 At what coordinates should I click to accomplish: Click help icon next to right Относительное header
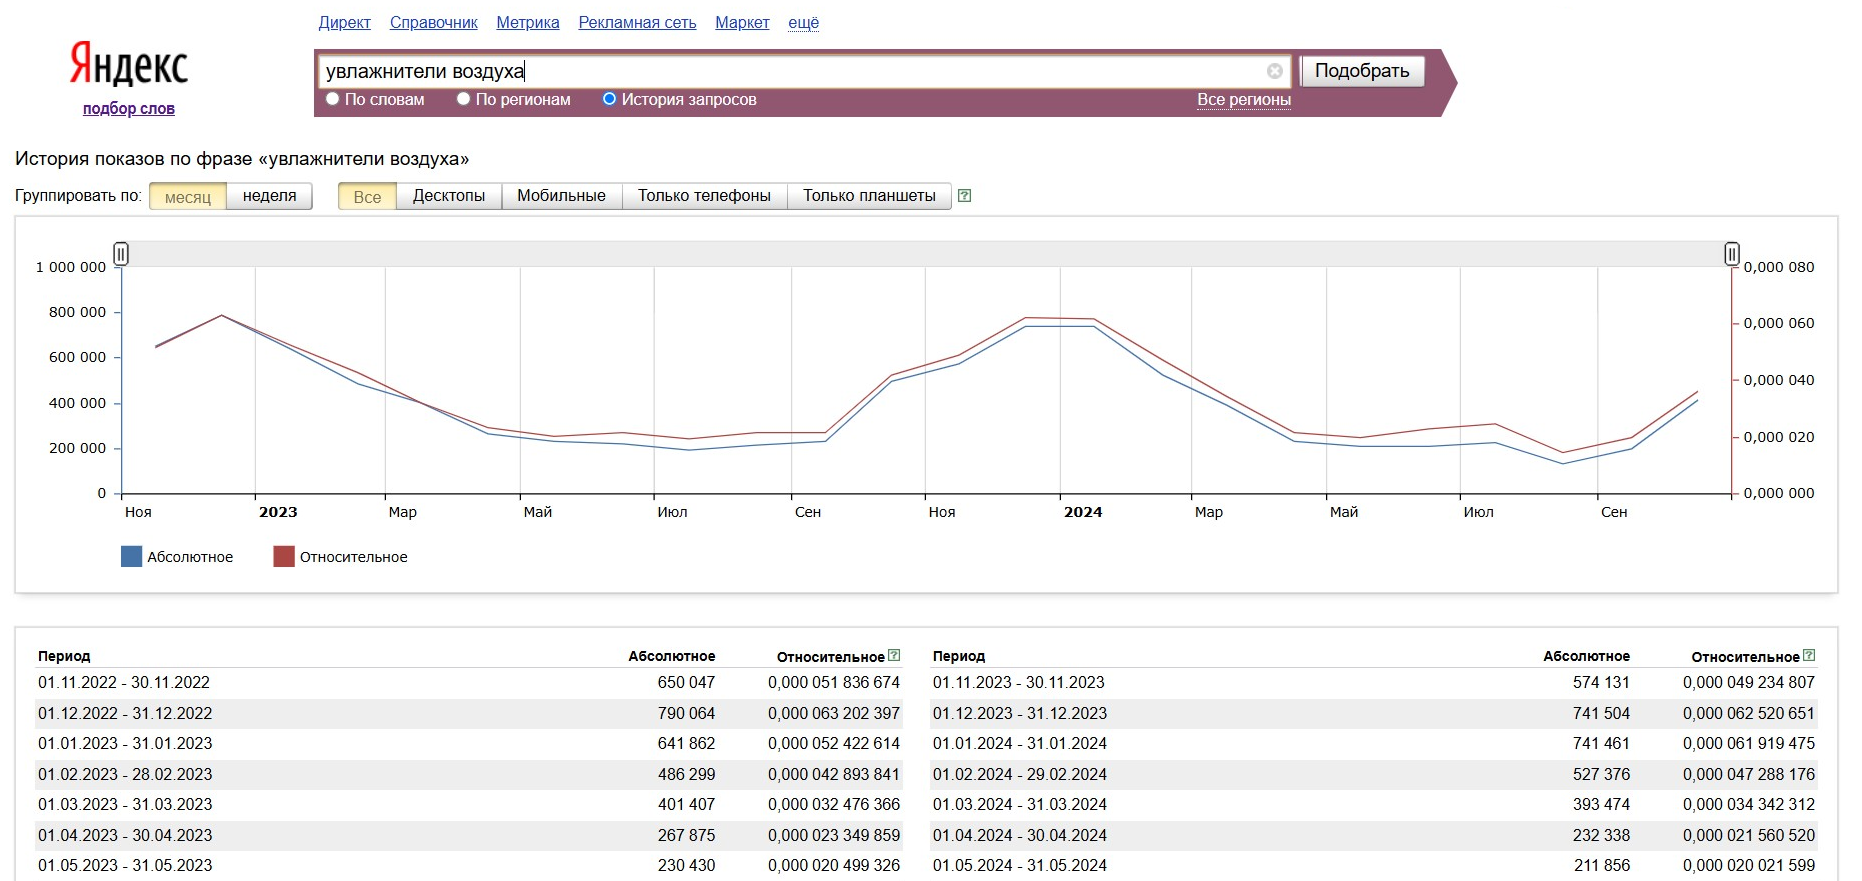point(1809,656)
